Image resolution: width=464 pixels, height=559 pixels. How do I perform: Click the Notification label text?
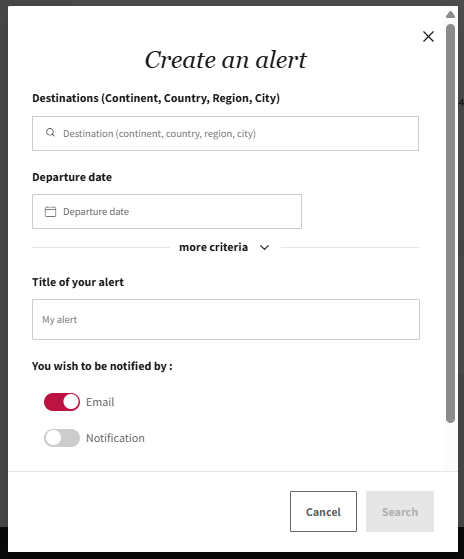pos(115,438)
